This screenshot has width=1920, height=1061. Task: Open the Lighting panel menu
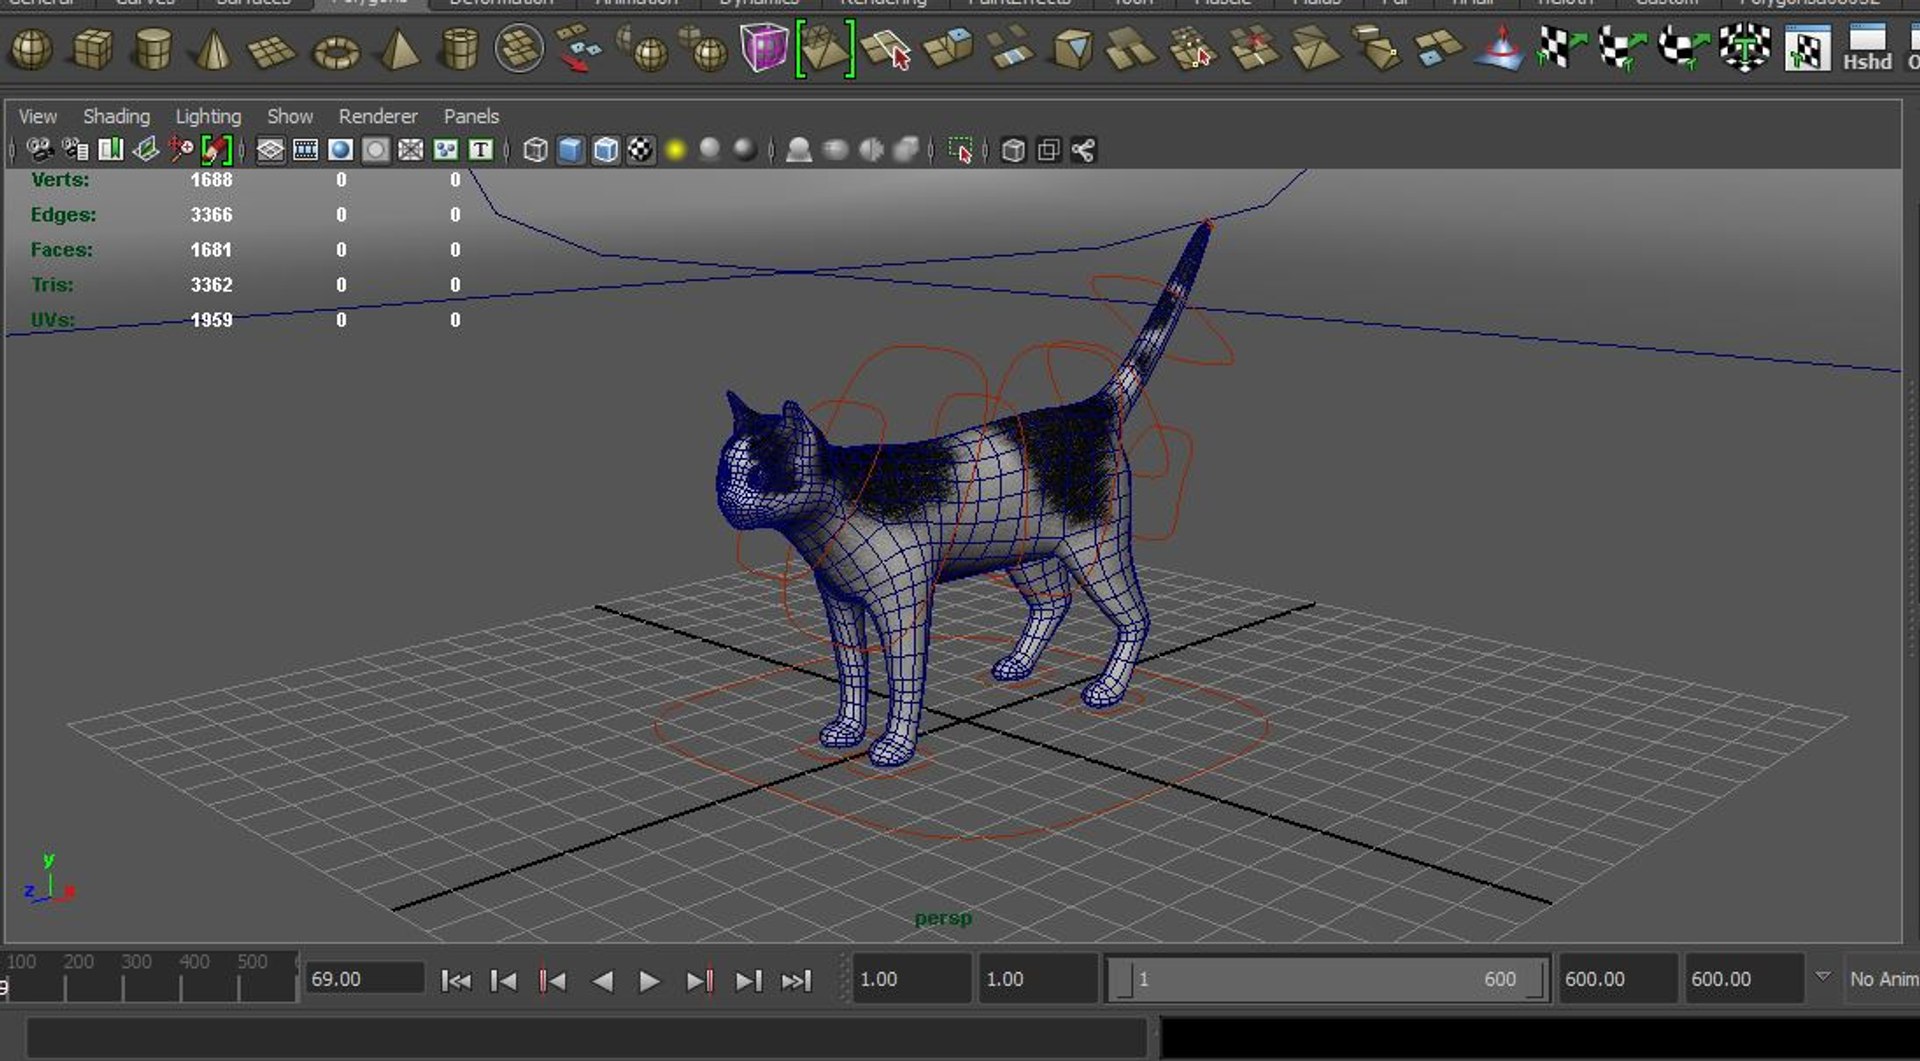point(208,116)
